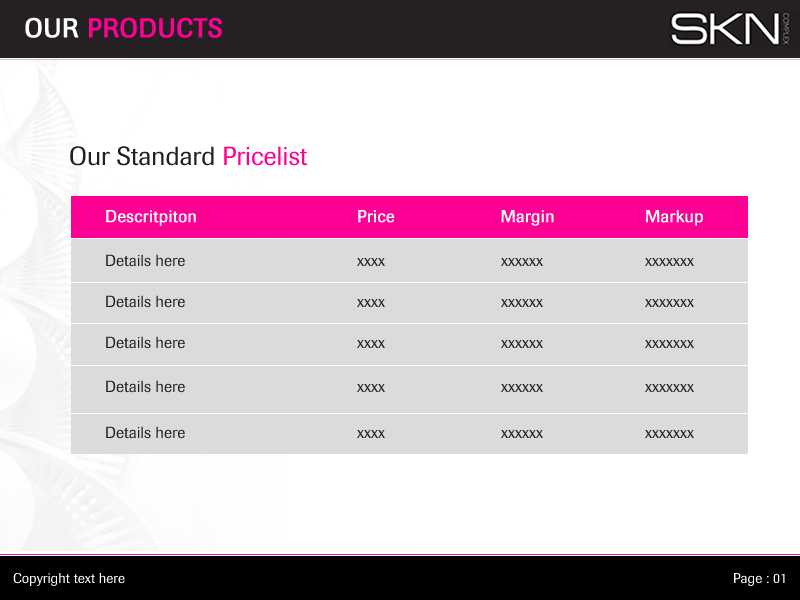The width and height of the screenshot is (800, 600).
Task: Click the SKN Complex logo
Action: point(730,28)
